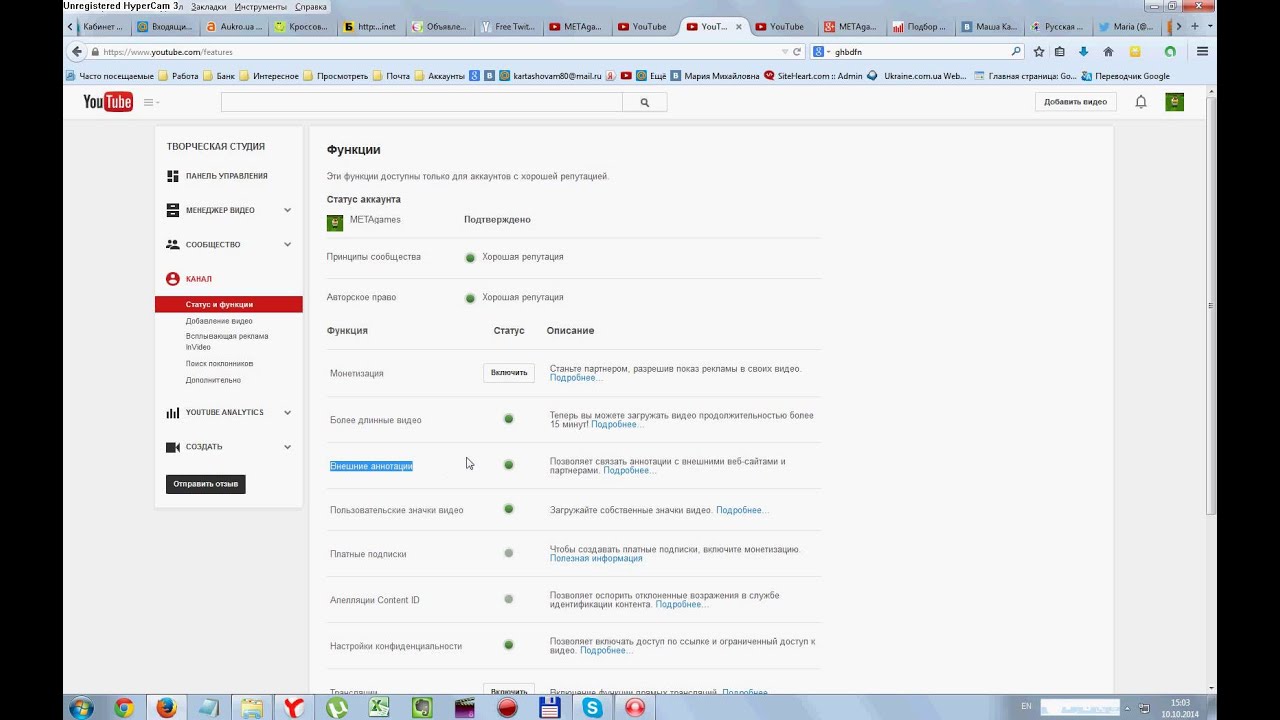Click the Создать camera icon
This screenshot has width=1280, height=720.
pos(172,447)
